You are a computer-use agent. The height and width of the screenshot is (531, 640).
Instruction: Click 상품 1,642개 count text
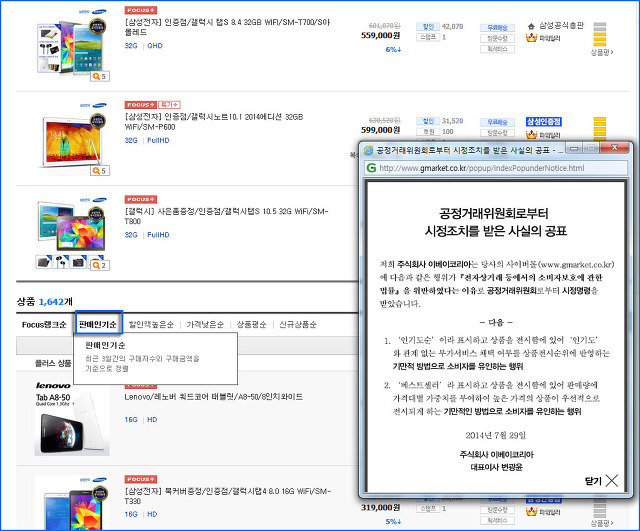coord(44,302)
